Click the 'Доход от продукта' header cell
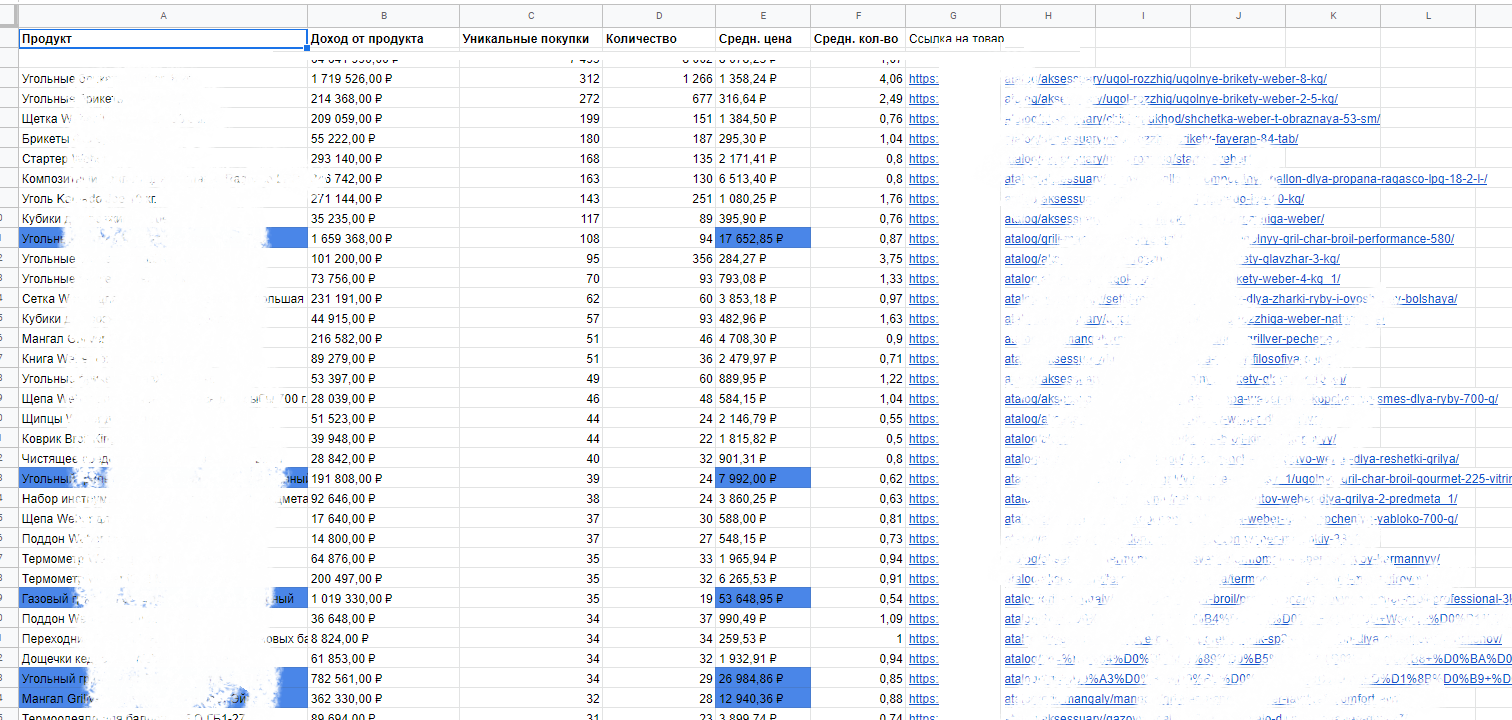Viewport: 1512px width, 720px height. tap(383, 39)
